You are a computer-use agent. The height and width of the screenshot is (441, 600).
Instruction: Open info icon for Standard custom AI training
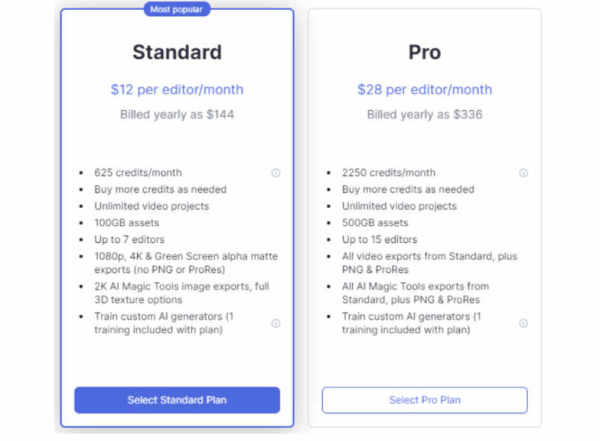click(276, 323)
